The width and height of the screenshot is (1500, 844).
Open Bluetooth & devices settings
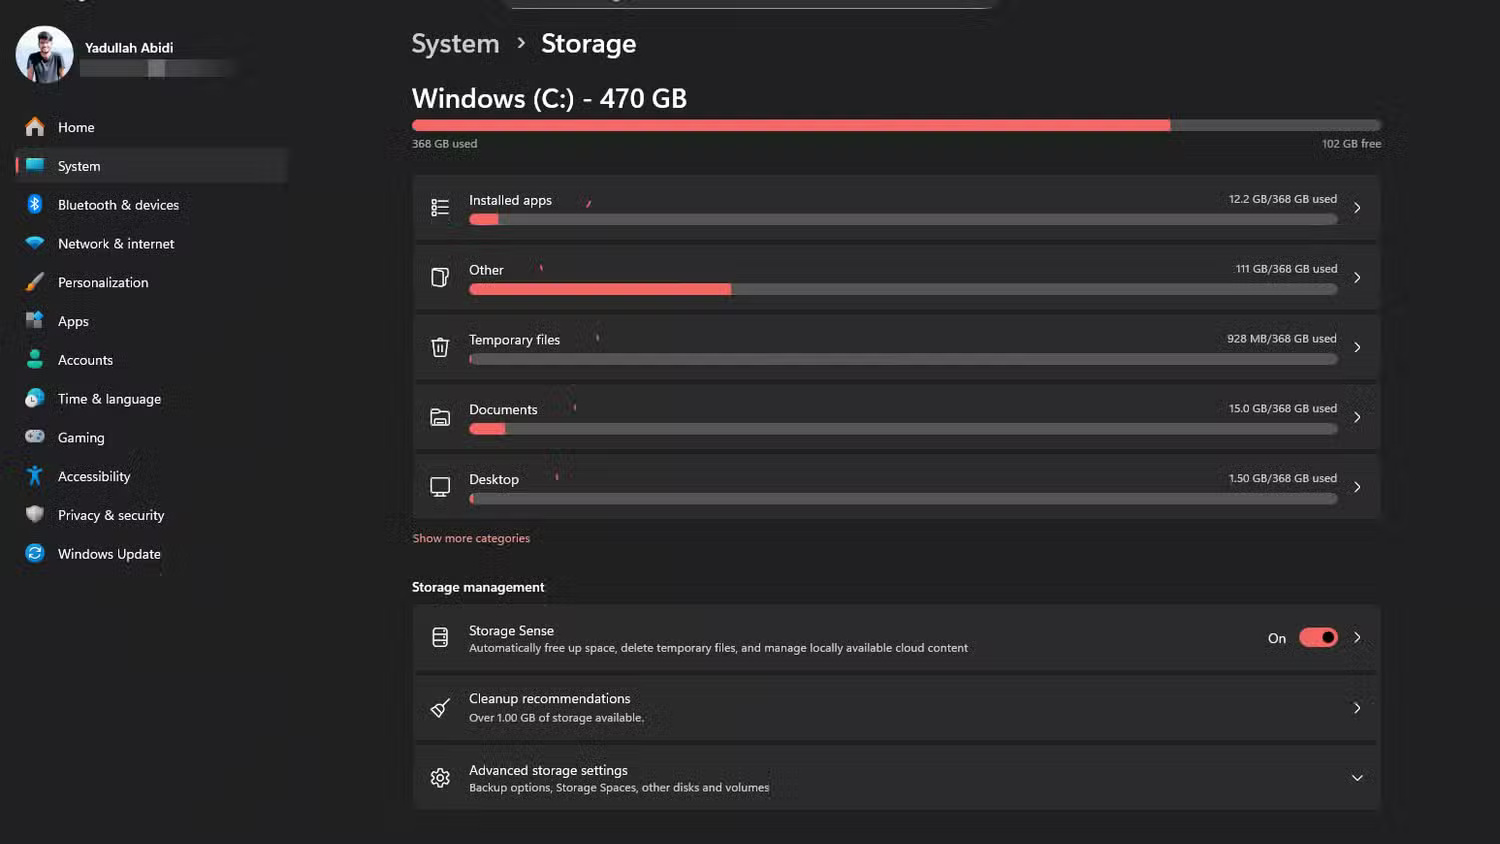click(118, 204)
